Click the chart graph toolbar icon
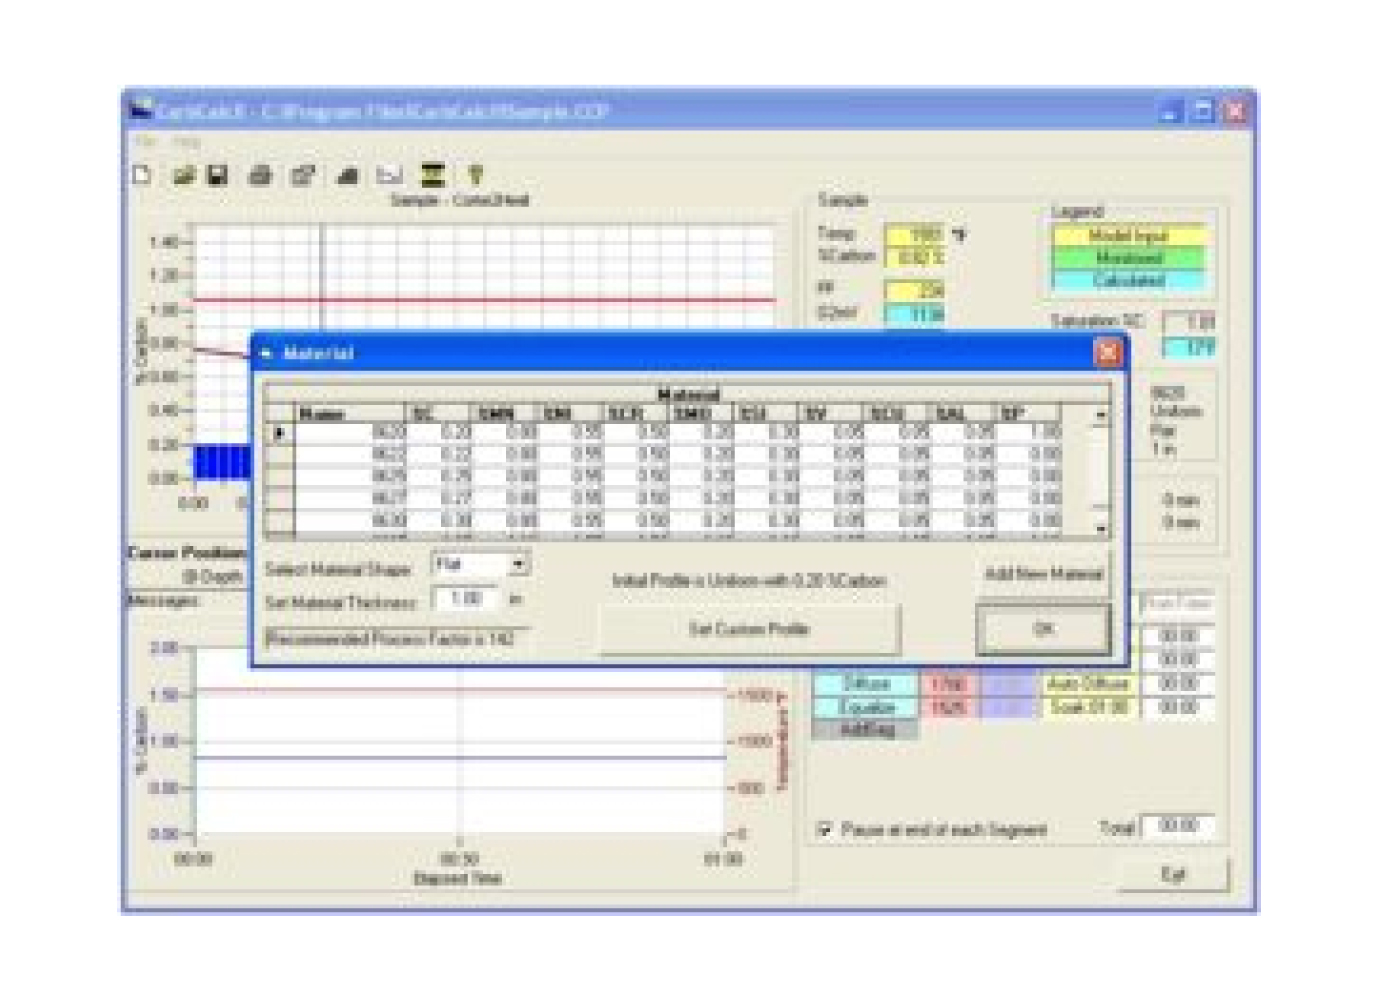 tap(389, 176)
